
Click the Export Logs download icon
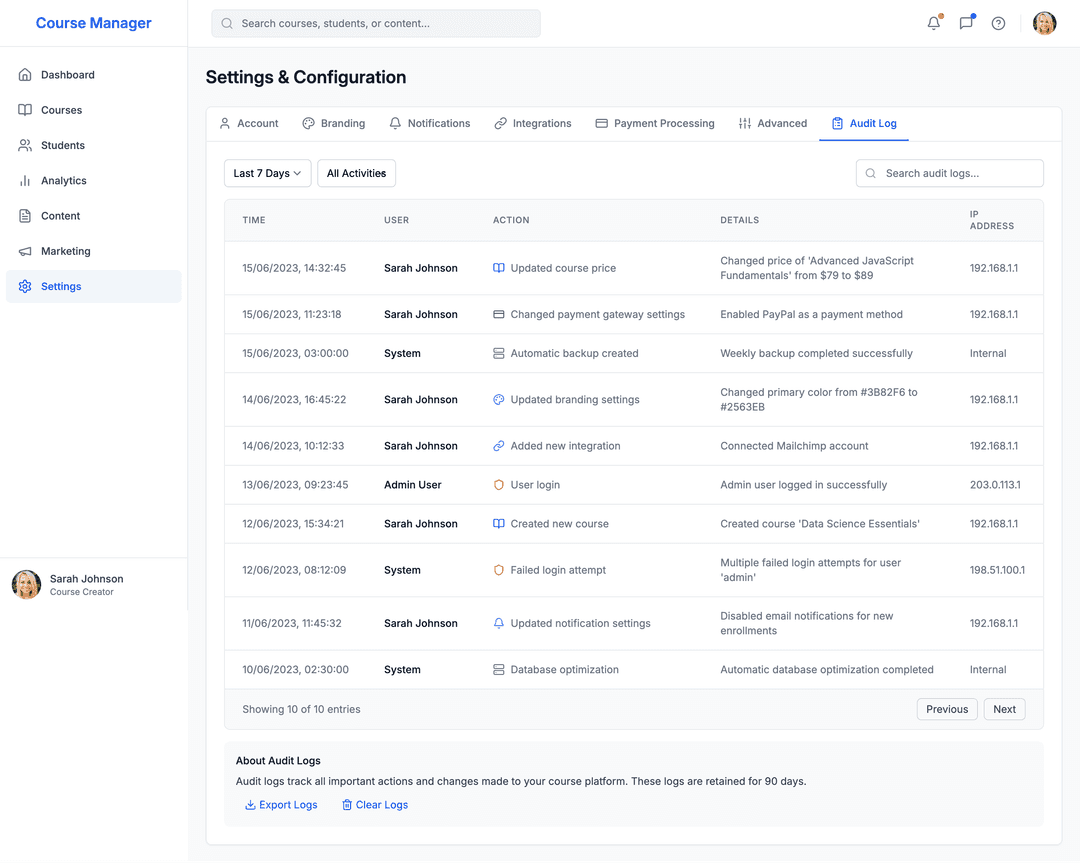250,805
